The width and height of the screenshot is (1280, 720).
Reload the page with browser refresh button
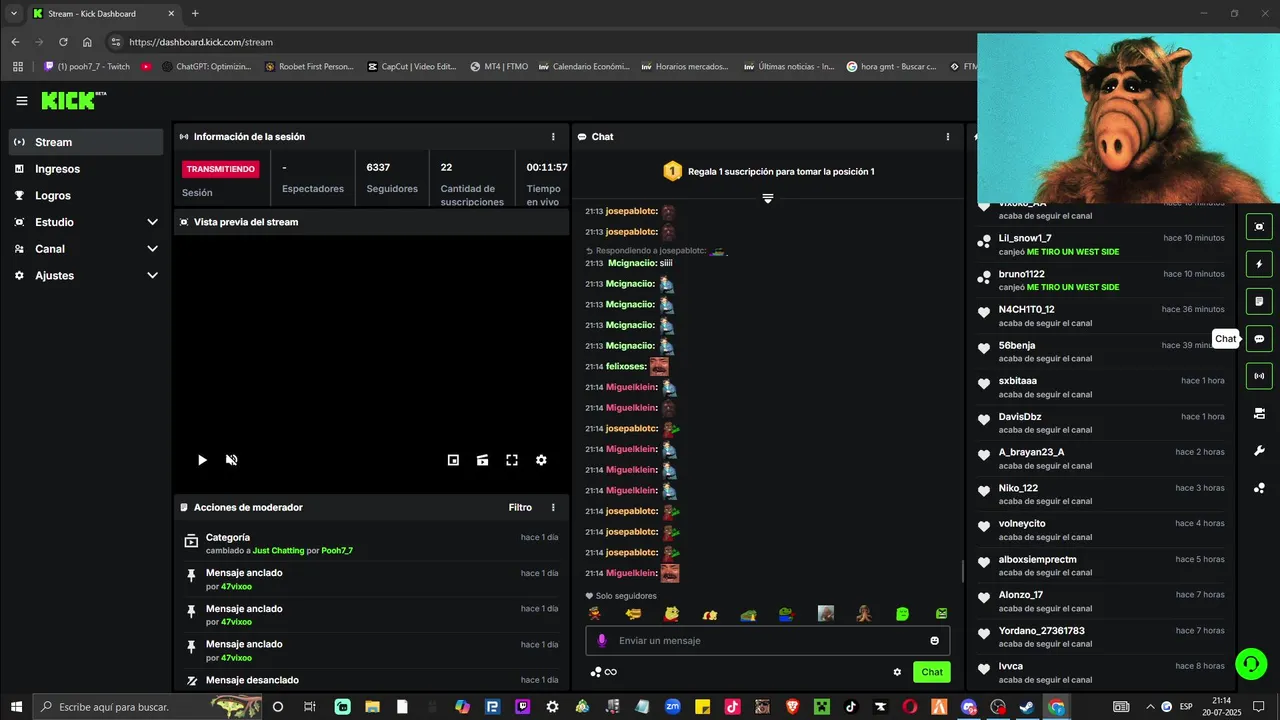point(63,42)
